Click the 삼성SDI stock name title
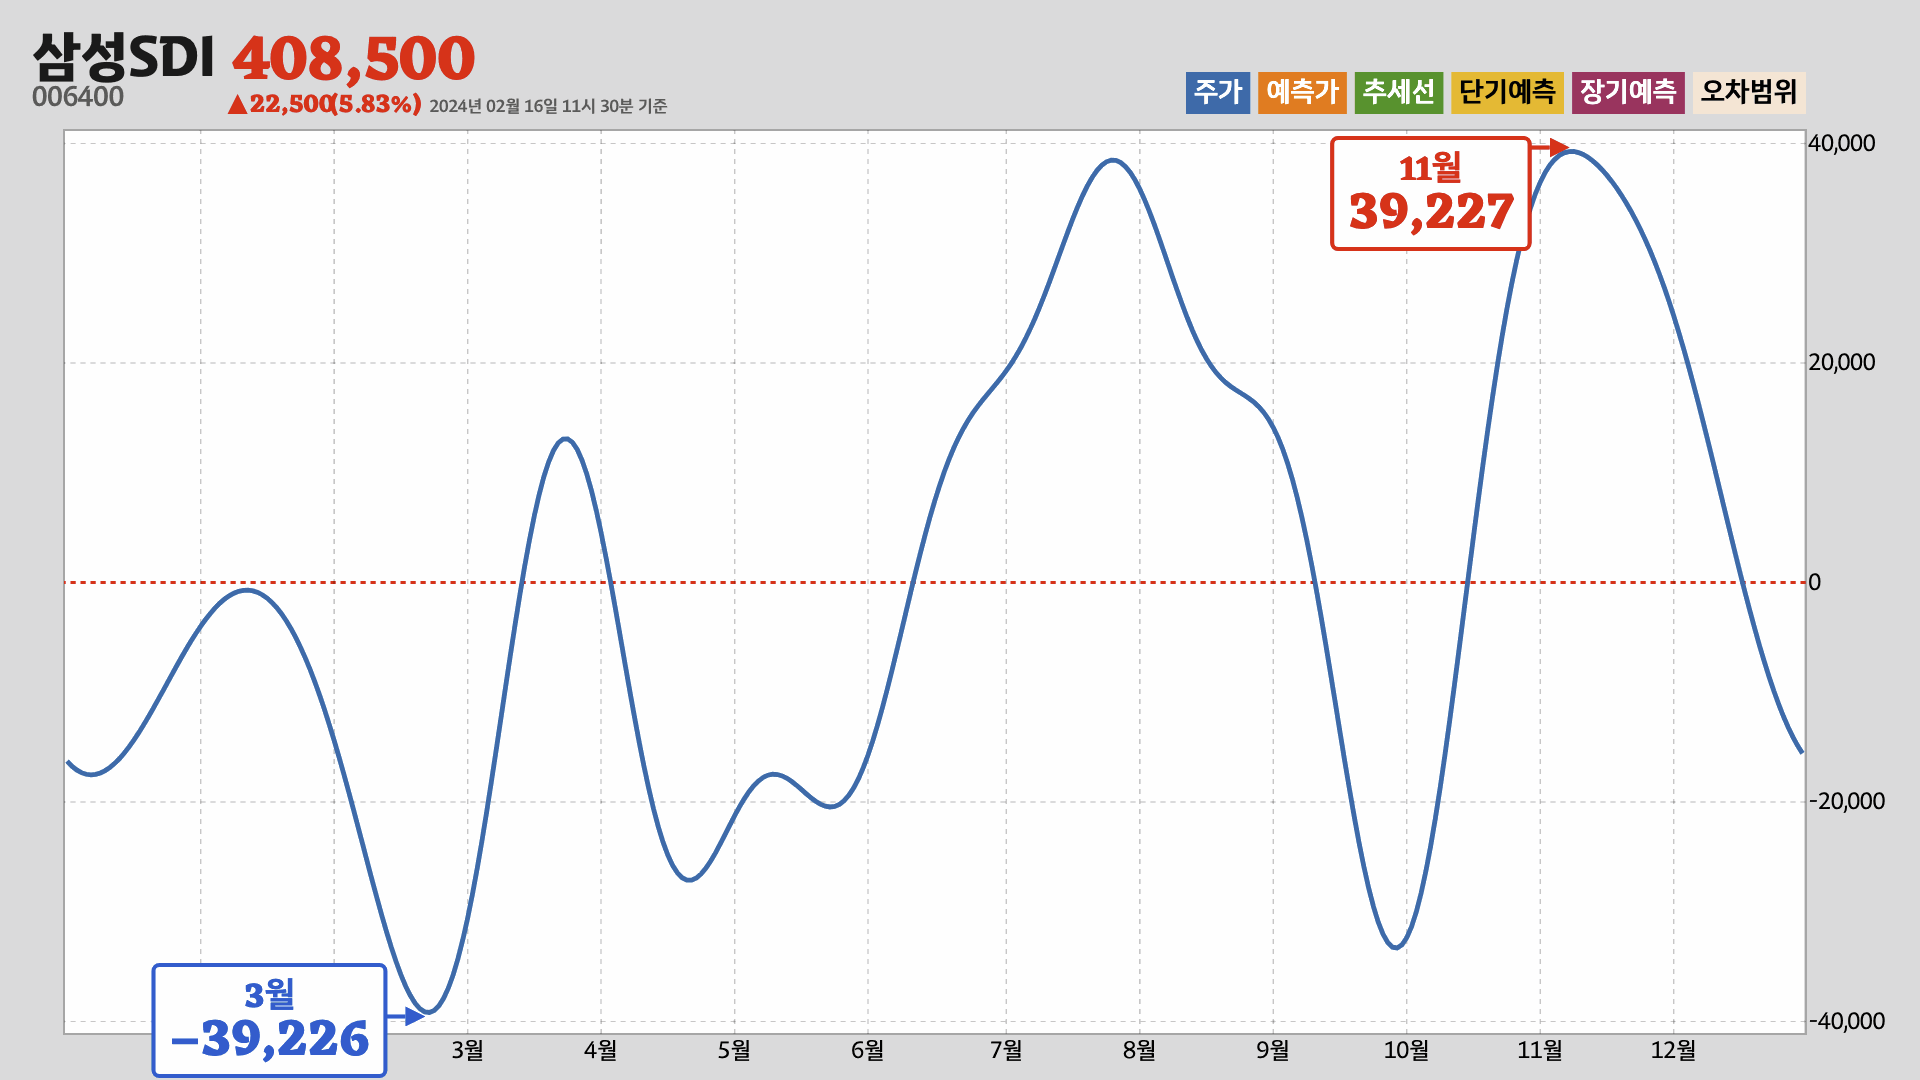The image size is (1920, 1080). coord(124,57)
